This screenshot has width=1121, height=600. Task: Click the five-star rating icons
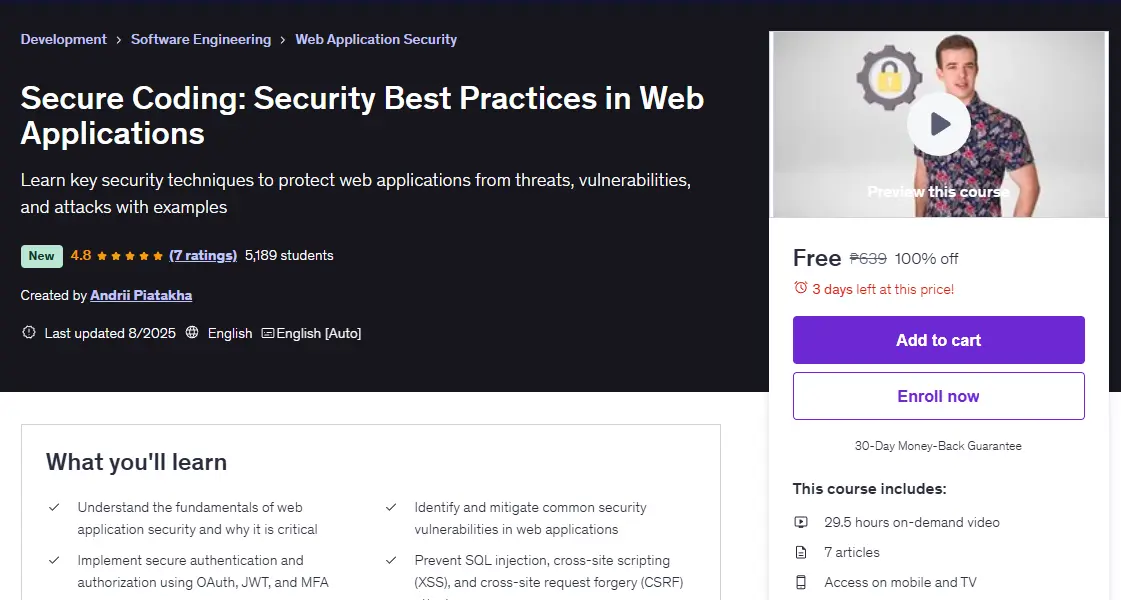pyautogui.click(x=129, y=256)
